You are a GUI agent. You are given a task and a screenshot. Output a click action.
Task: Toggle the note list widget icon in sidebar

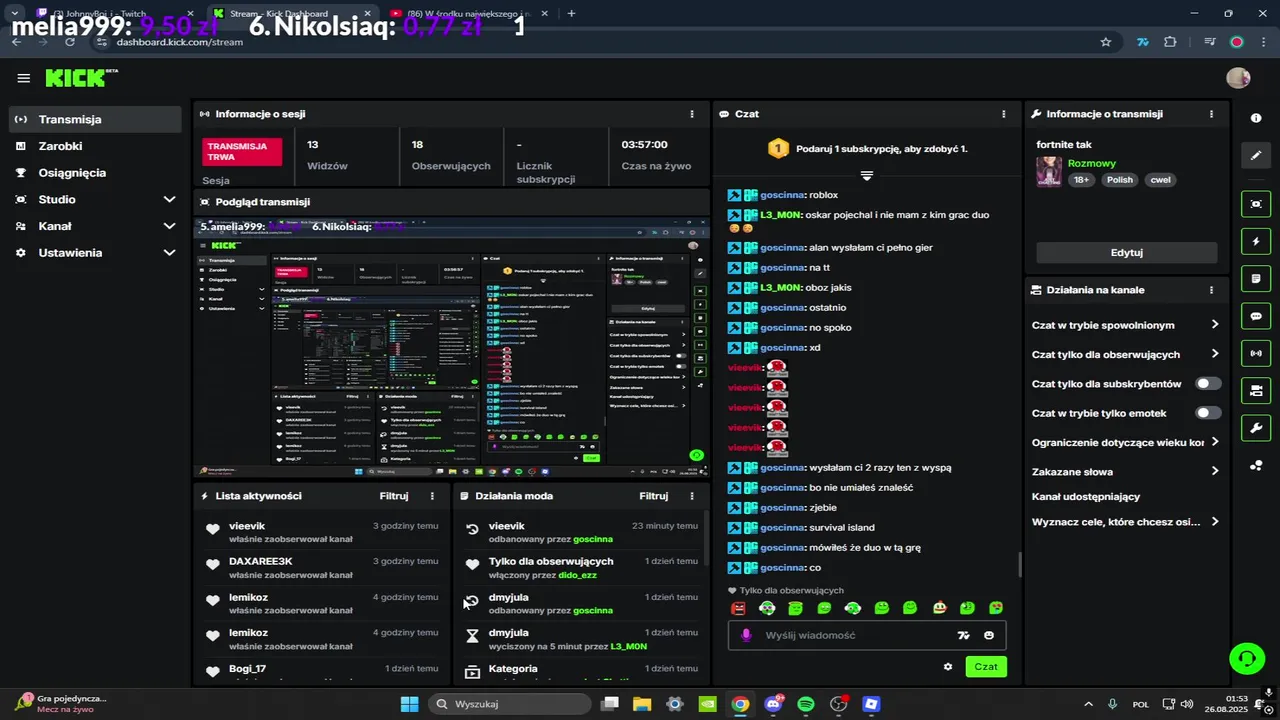[1256, 279]
